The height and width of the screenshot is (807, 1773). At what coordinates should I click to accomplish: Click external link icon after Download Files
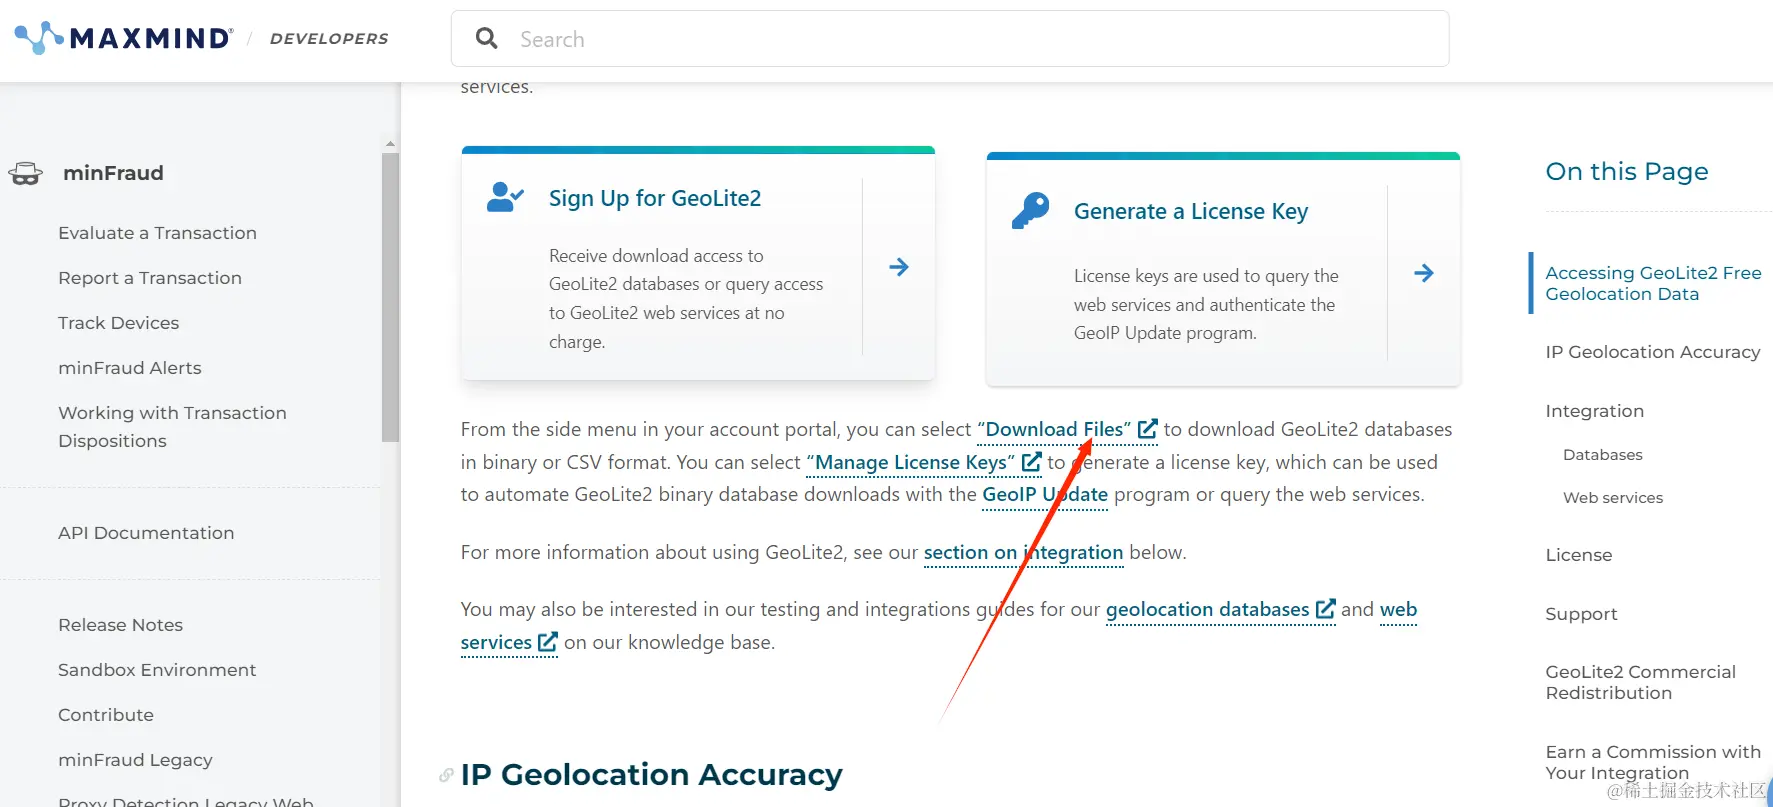[x=1148, y=429]
